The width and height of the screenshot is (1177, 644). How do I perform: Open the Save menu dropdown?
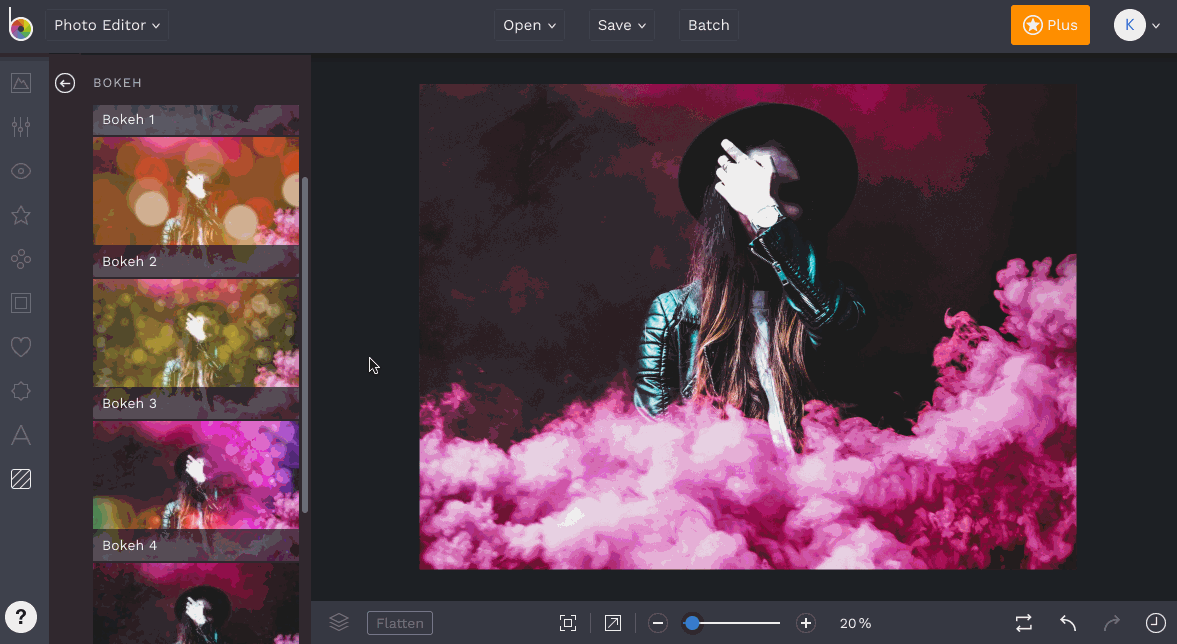(622, 25)
